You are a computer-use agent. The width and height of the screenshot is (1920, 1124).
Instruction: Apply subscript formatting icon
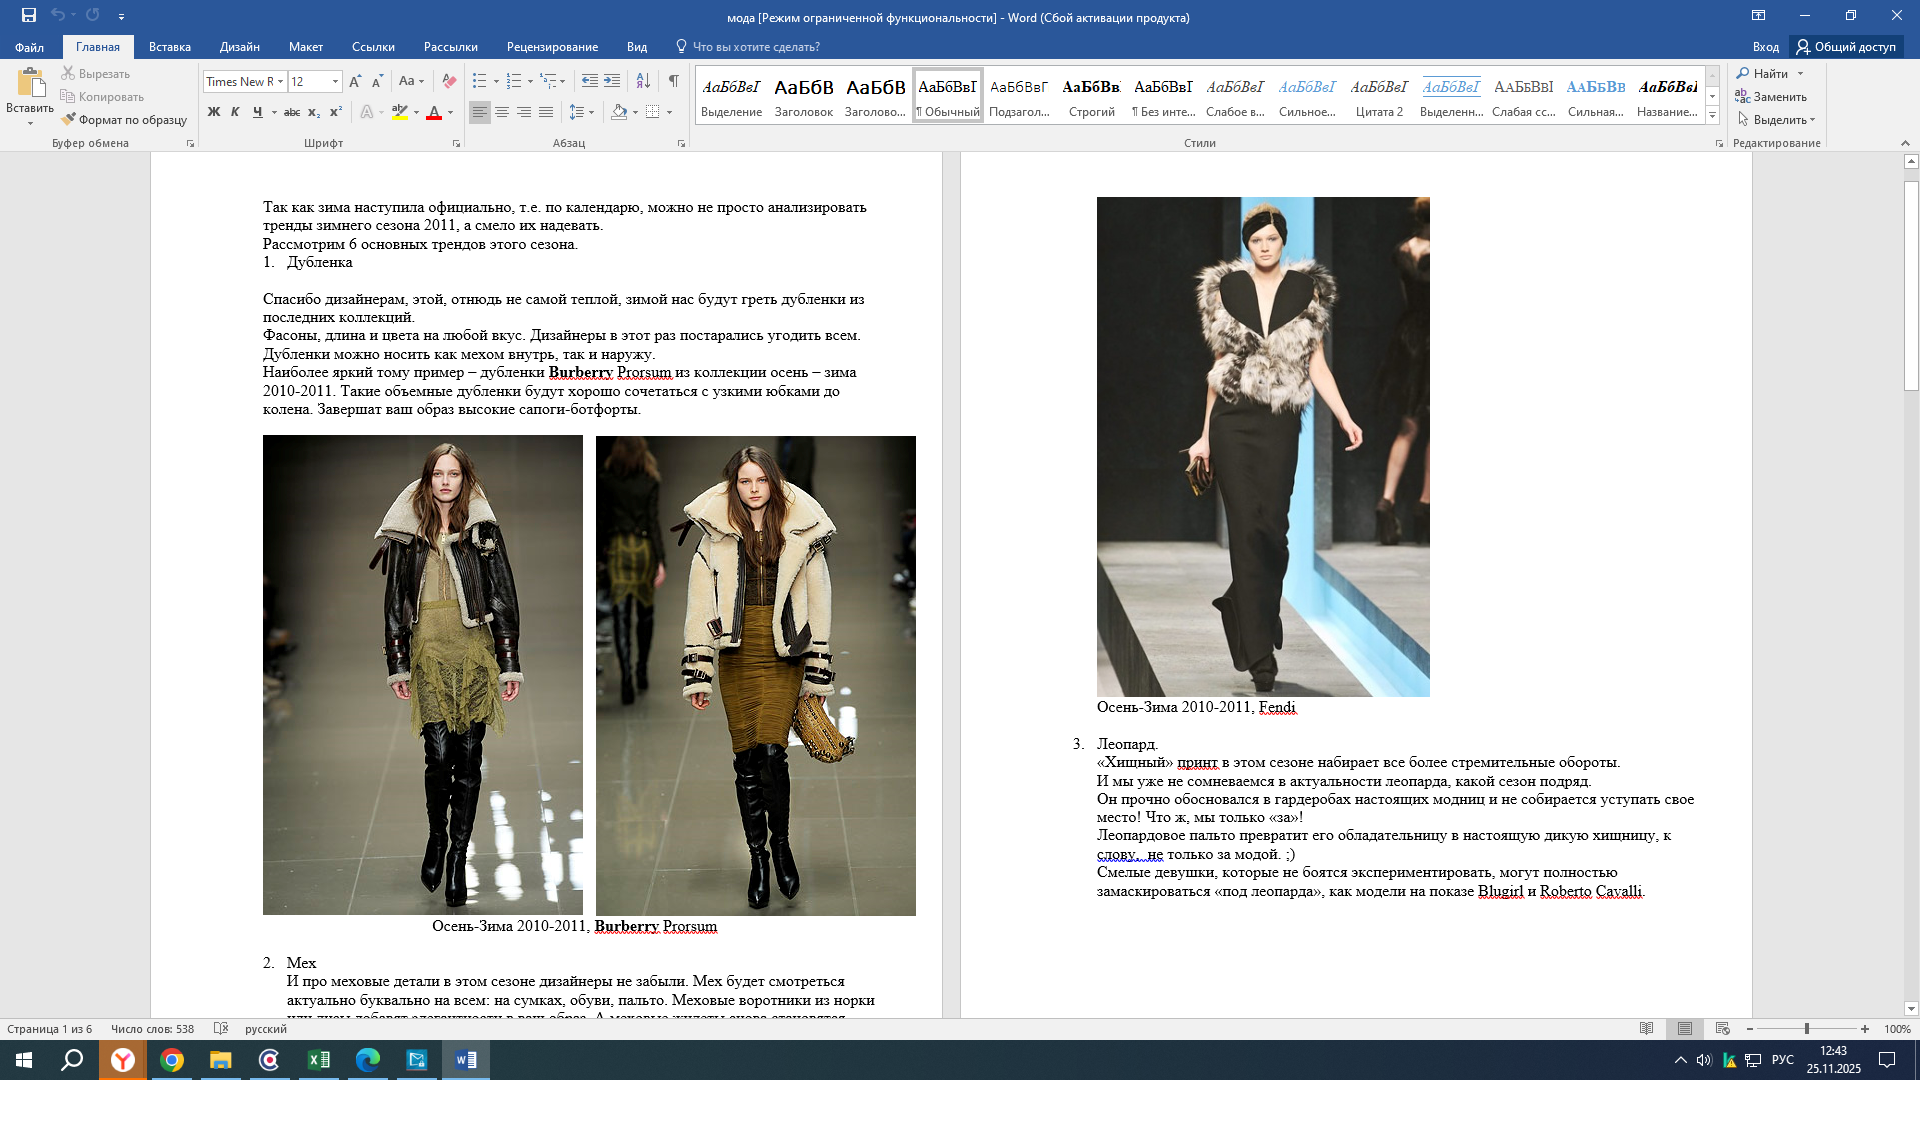point(314,112)
